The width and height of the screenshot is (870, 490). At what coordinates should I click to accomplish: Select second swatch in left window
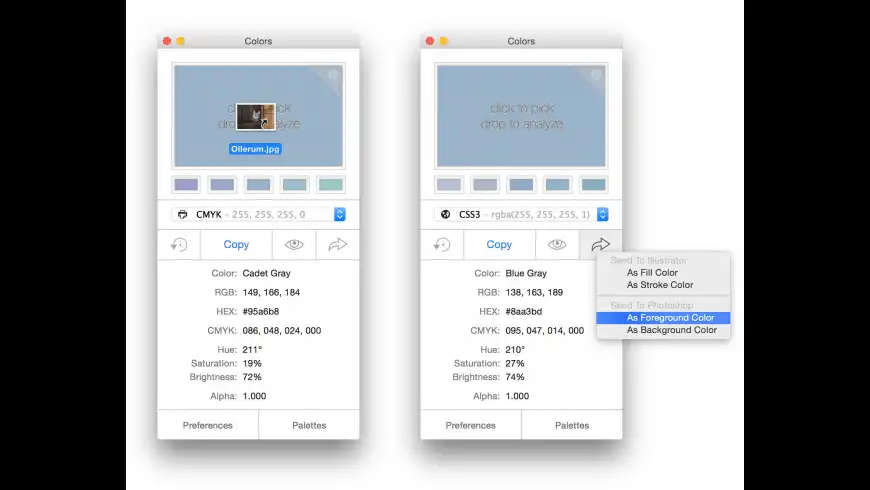[x=222, y=184]
